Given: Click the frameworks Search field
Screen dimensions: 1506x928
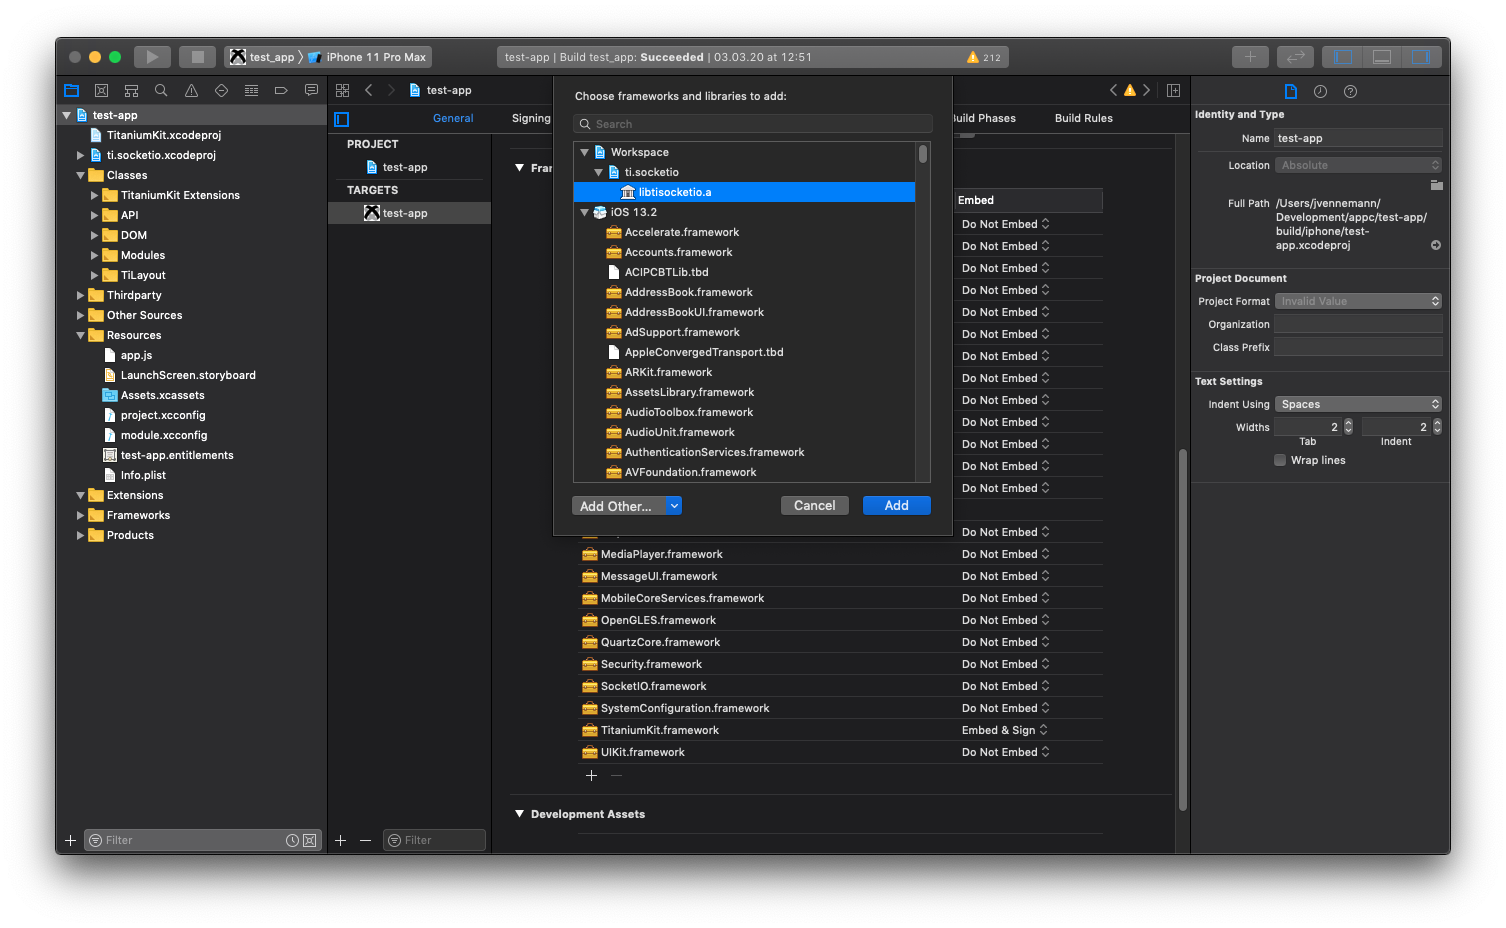Looking at the screenshot, I should pos(753,124).
